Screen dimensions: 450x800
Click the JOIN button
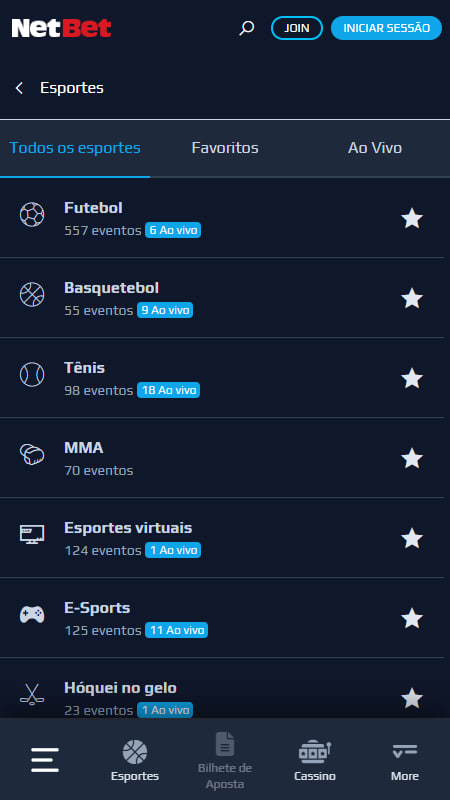297,28
